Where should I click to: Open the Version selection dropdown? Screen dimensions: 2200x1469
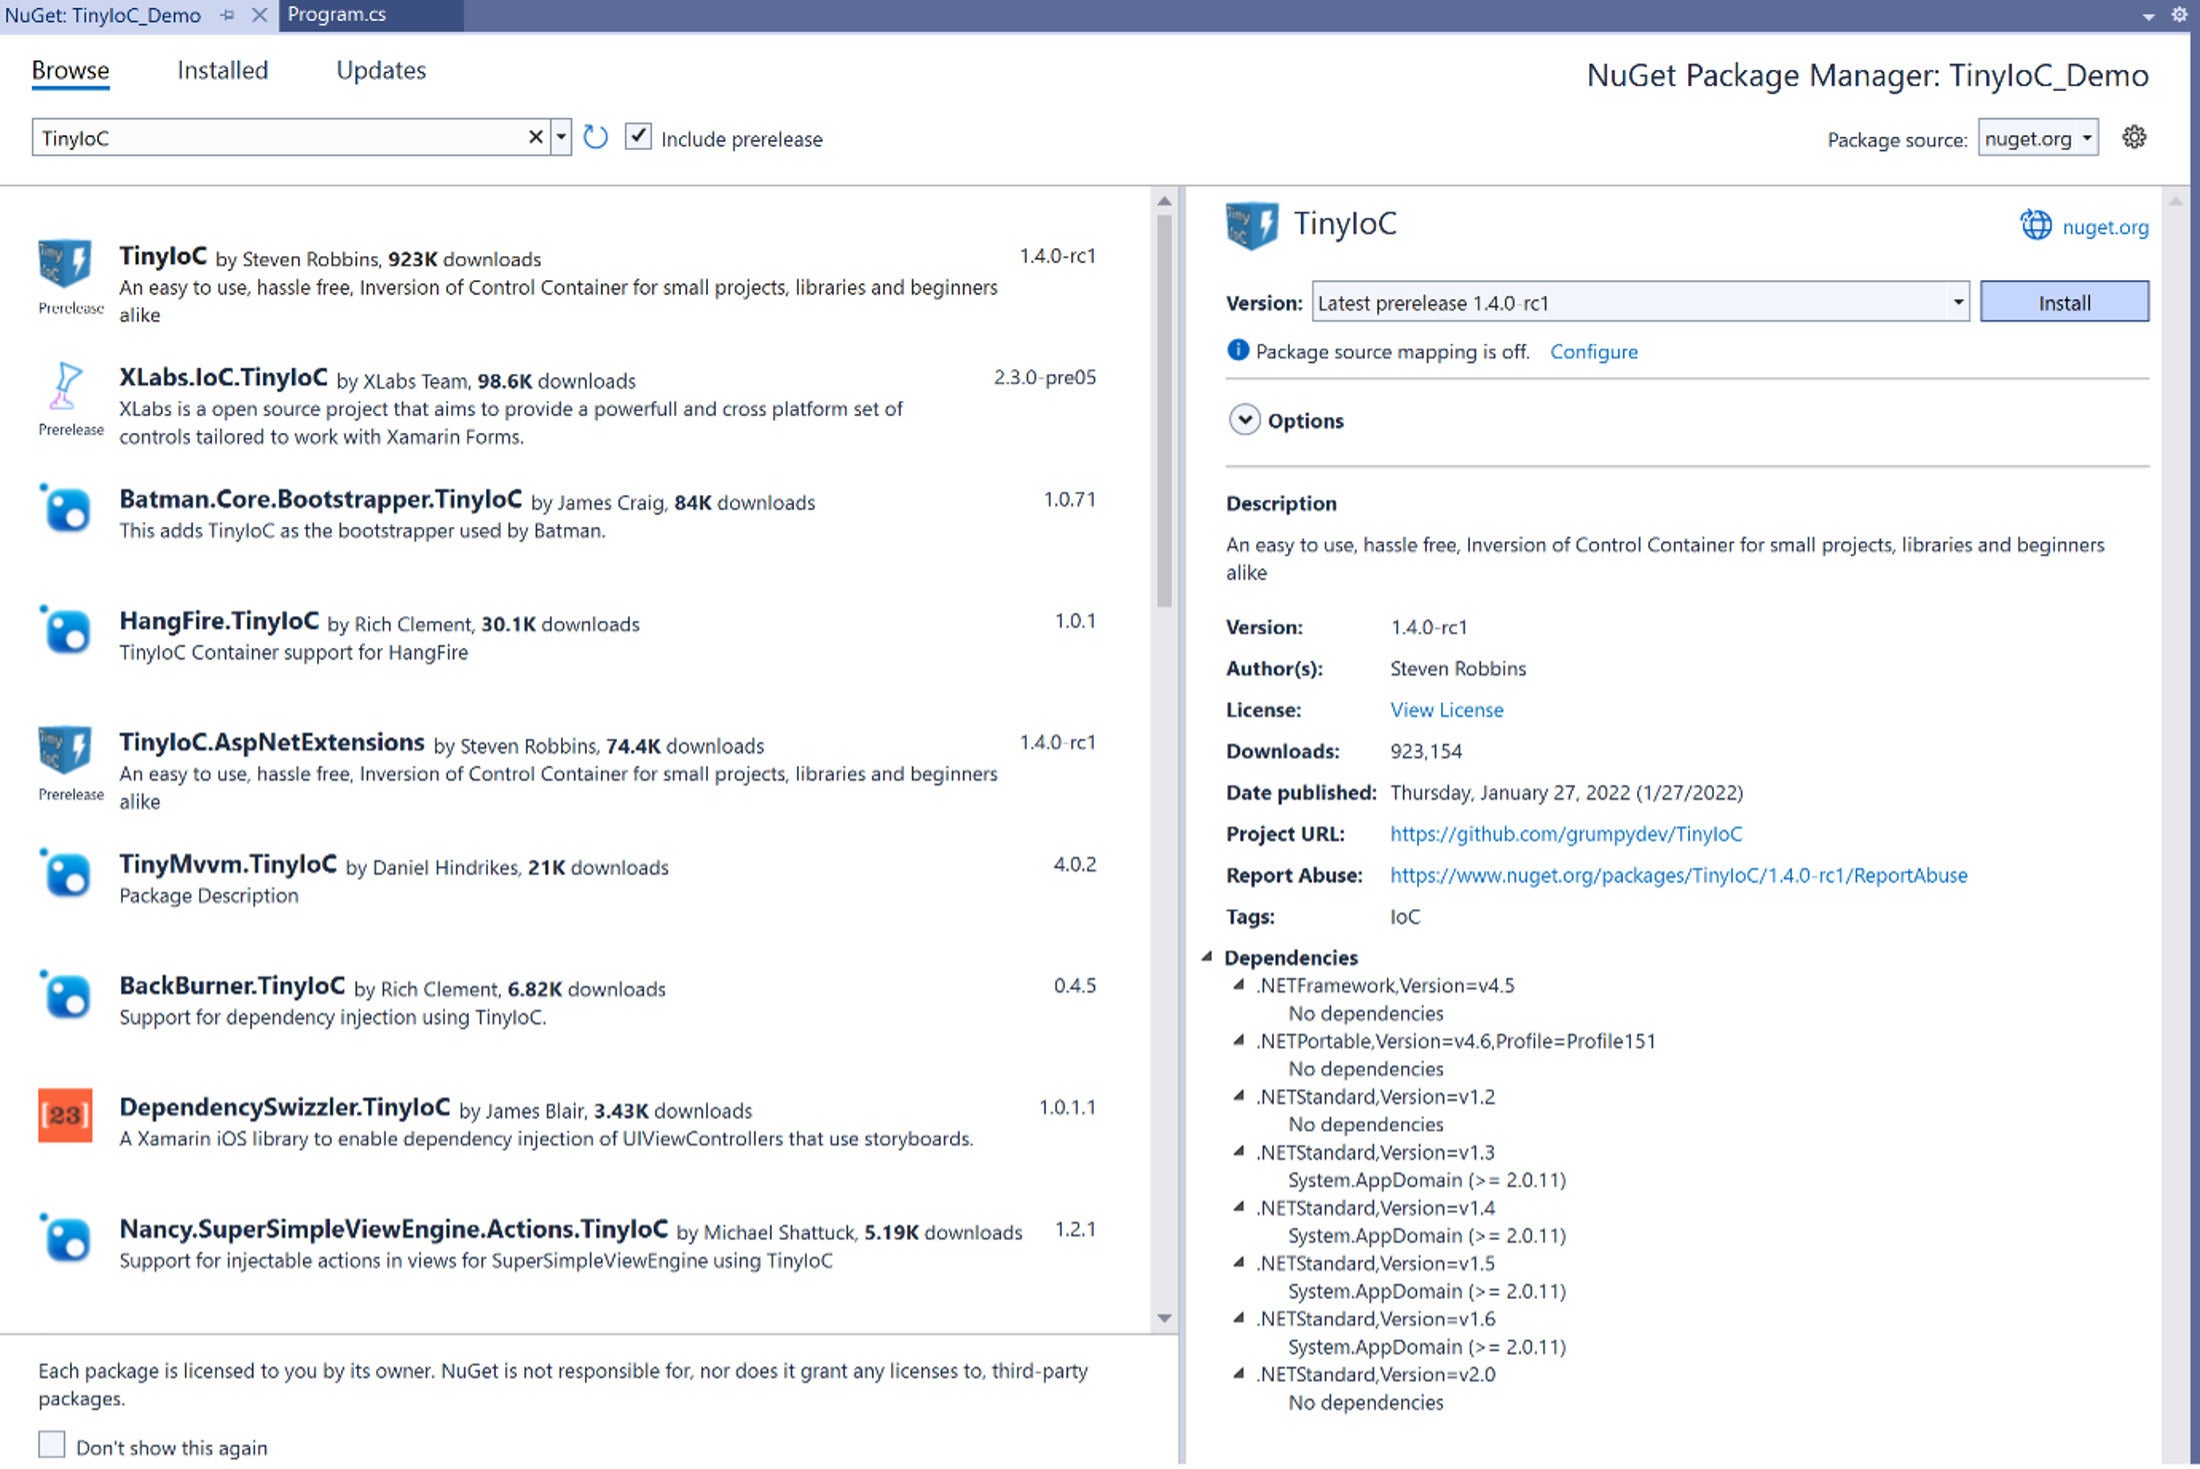(x=1640, y=301)
